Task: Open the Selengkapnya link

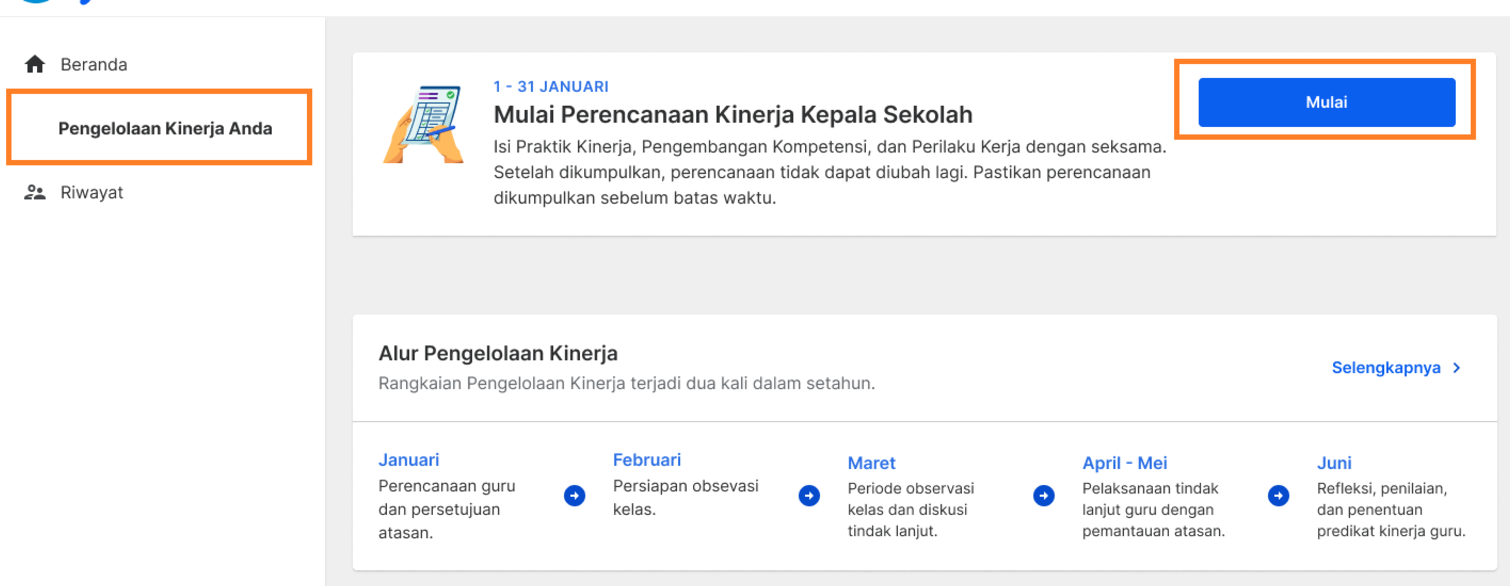Action: coord(1386,368)
